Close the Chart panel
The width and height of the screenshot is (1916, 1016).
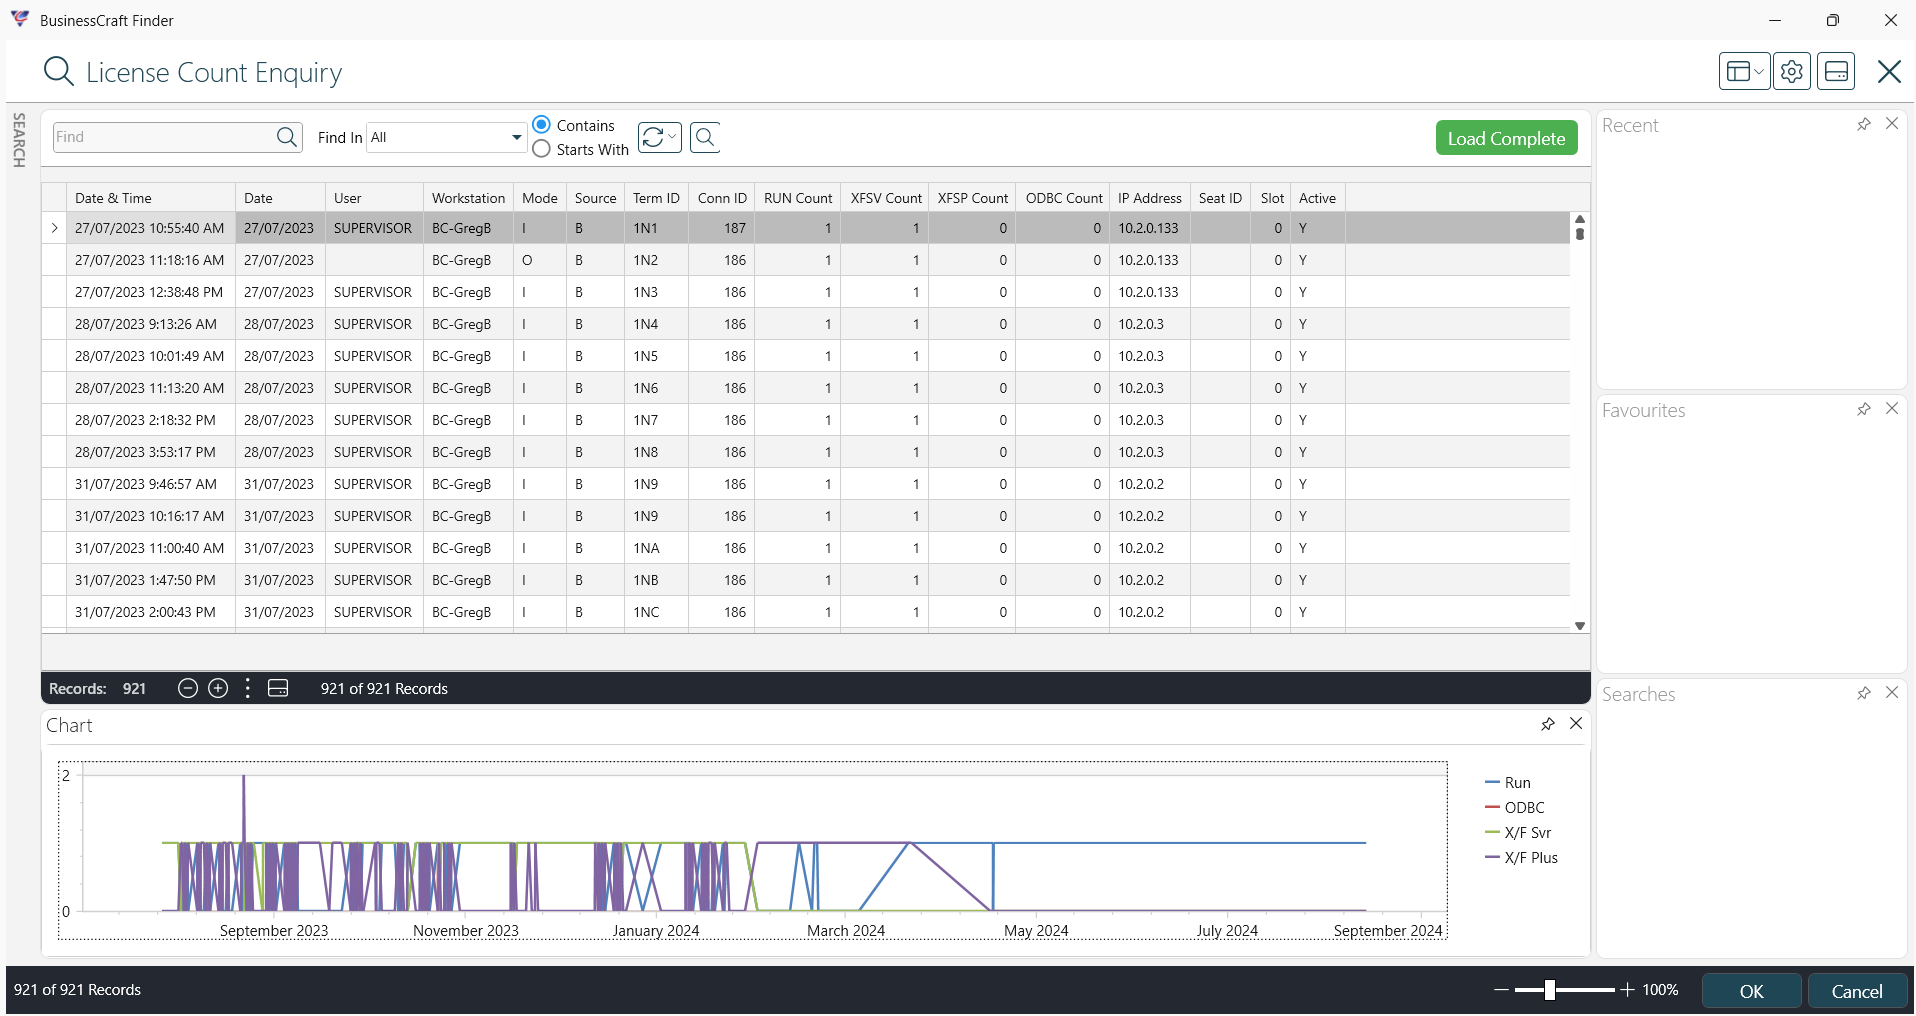point(1576,723)
